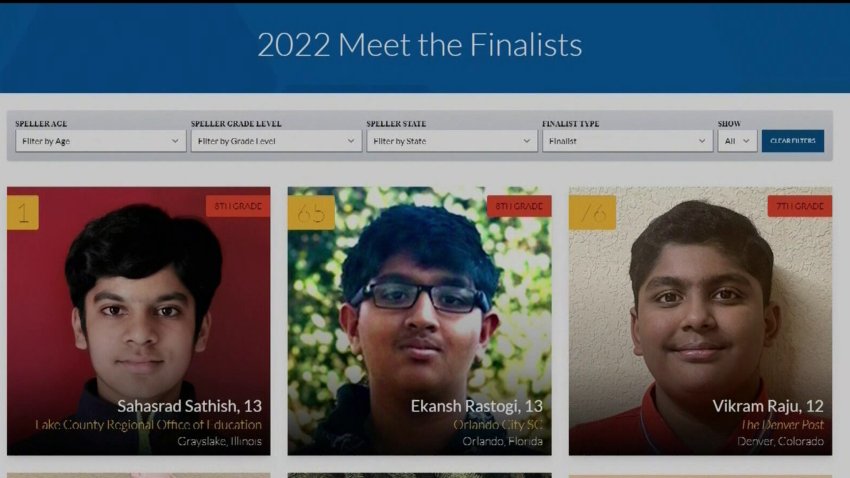Image resolution: width=850 pixels, height=478 pixels.
Task: Click the yellow number 1 badge
Action: [23, 212]
